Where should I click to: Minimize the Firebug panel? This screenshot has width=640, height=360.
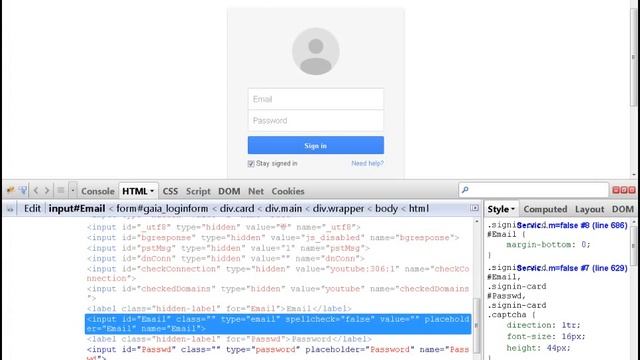[x=616, y=190]
